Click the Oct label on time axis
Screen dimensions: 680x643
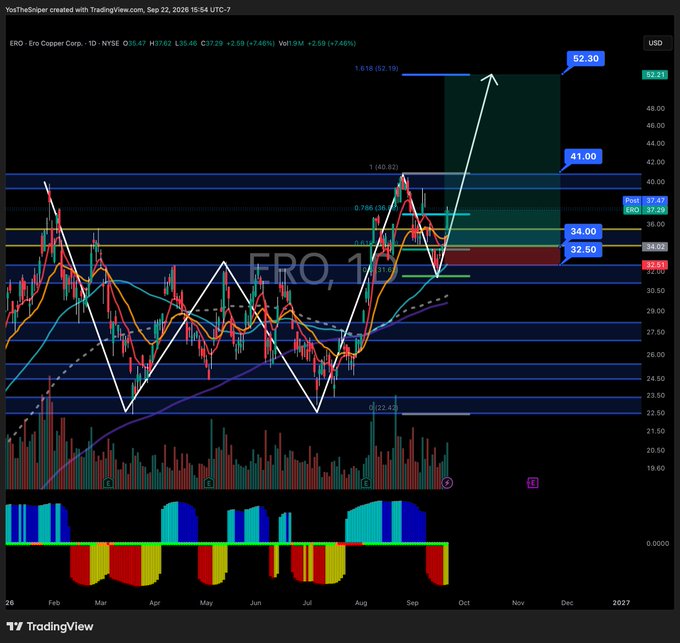tap(464, 603)
